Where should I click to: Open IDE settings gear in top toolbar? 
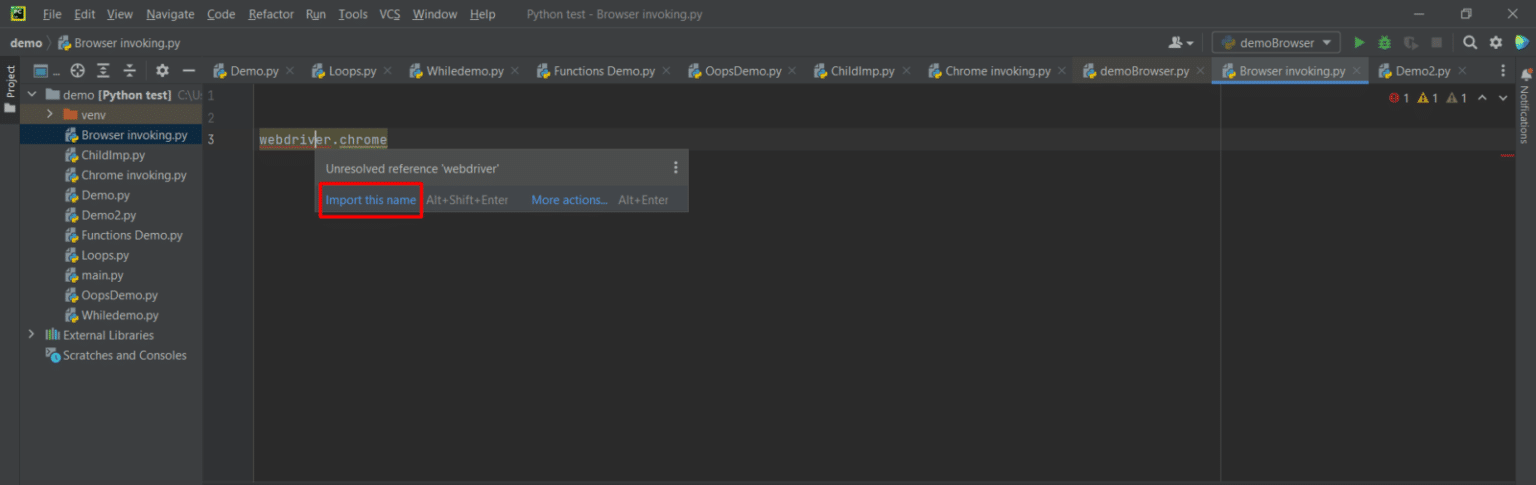1496,43
